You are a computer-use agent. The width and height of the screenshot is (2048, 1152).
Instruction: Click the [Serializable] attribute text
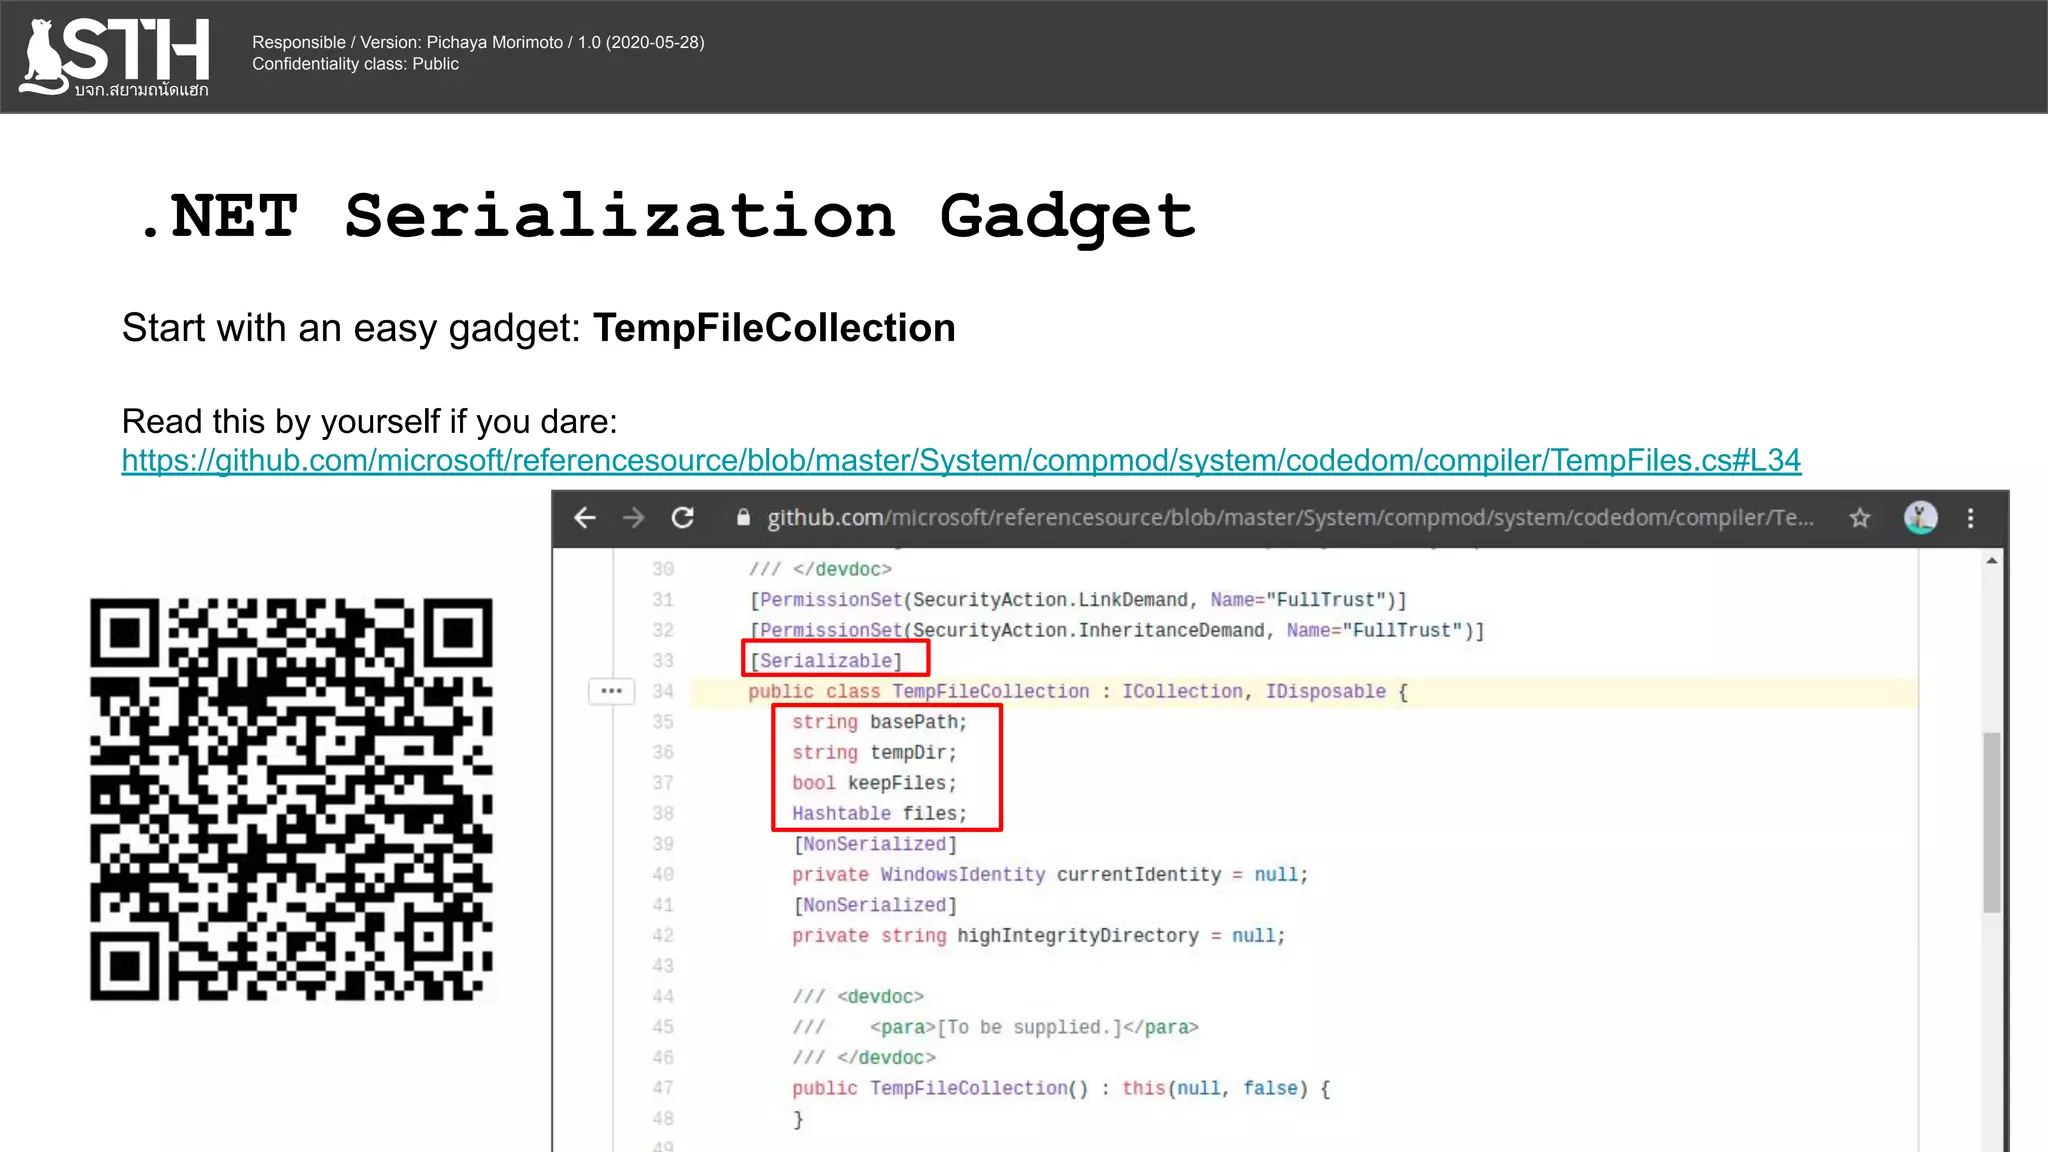pos(826,661)
